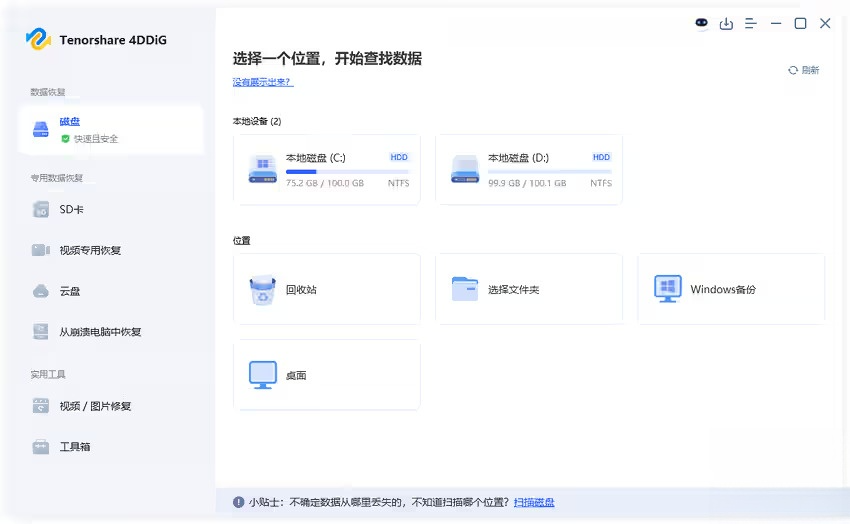Image resolution: width=850 pixels, height=524 pixels.
Task: Click the 工具箱 toolbox icon
Action: pyautogui.click(x=41, y=447)
